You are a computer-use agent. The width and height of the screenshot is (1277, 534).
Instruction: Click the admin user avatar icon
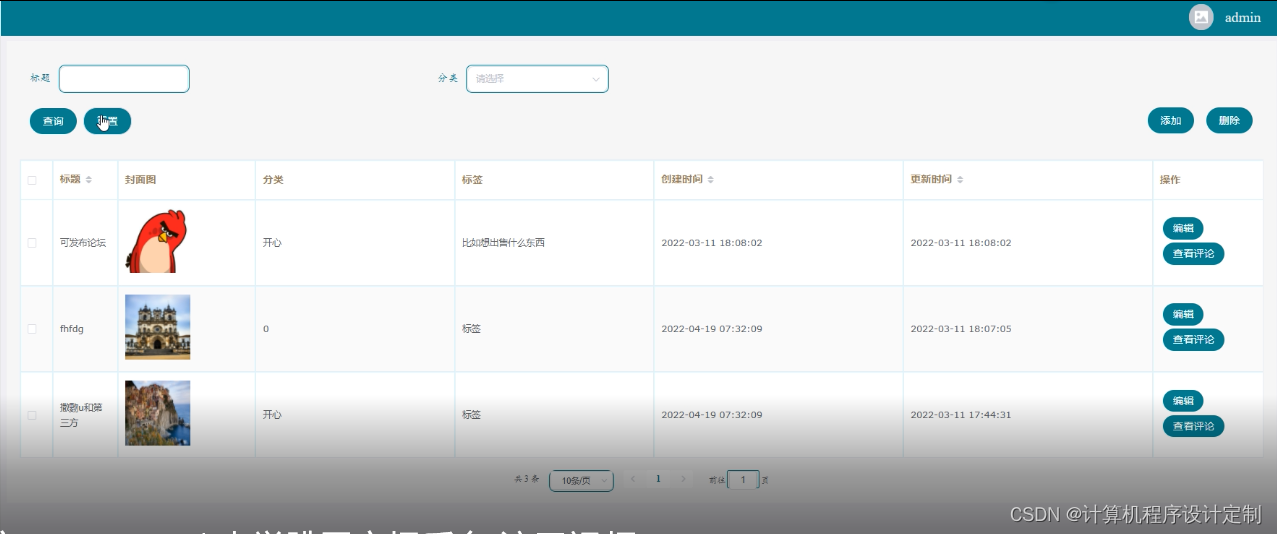pyautogui.click(x=1201, y=17)
